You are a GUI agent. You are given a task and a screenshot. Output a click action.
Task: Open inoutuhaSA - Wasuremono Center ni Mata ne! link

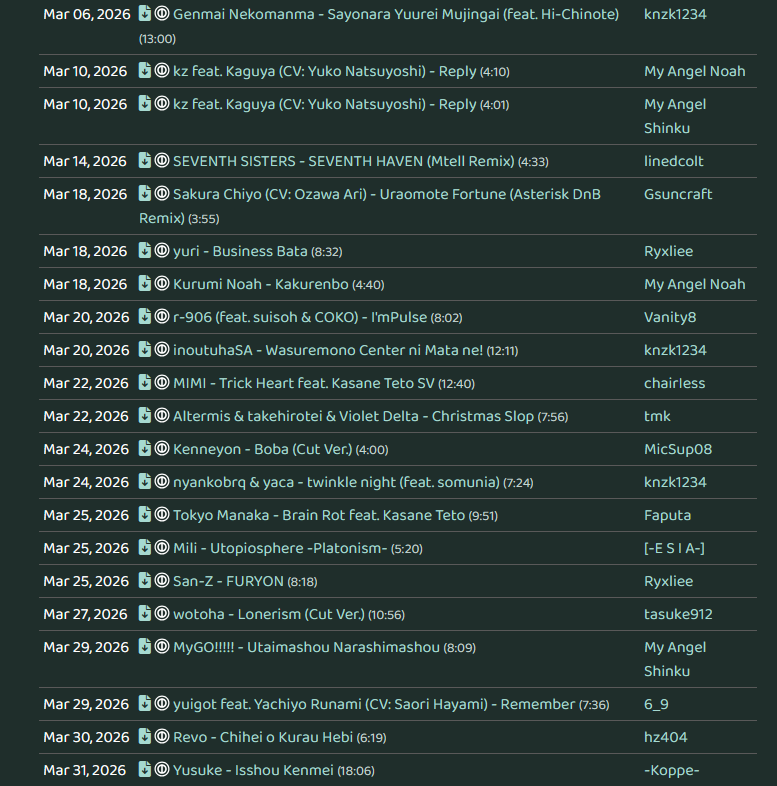[x=328, y=350]
